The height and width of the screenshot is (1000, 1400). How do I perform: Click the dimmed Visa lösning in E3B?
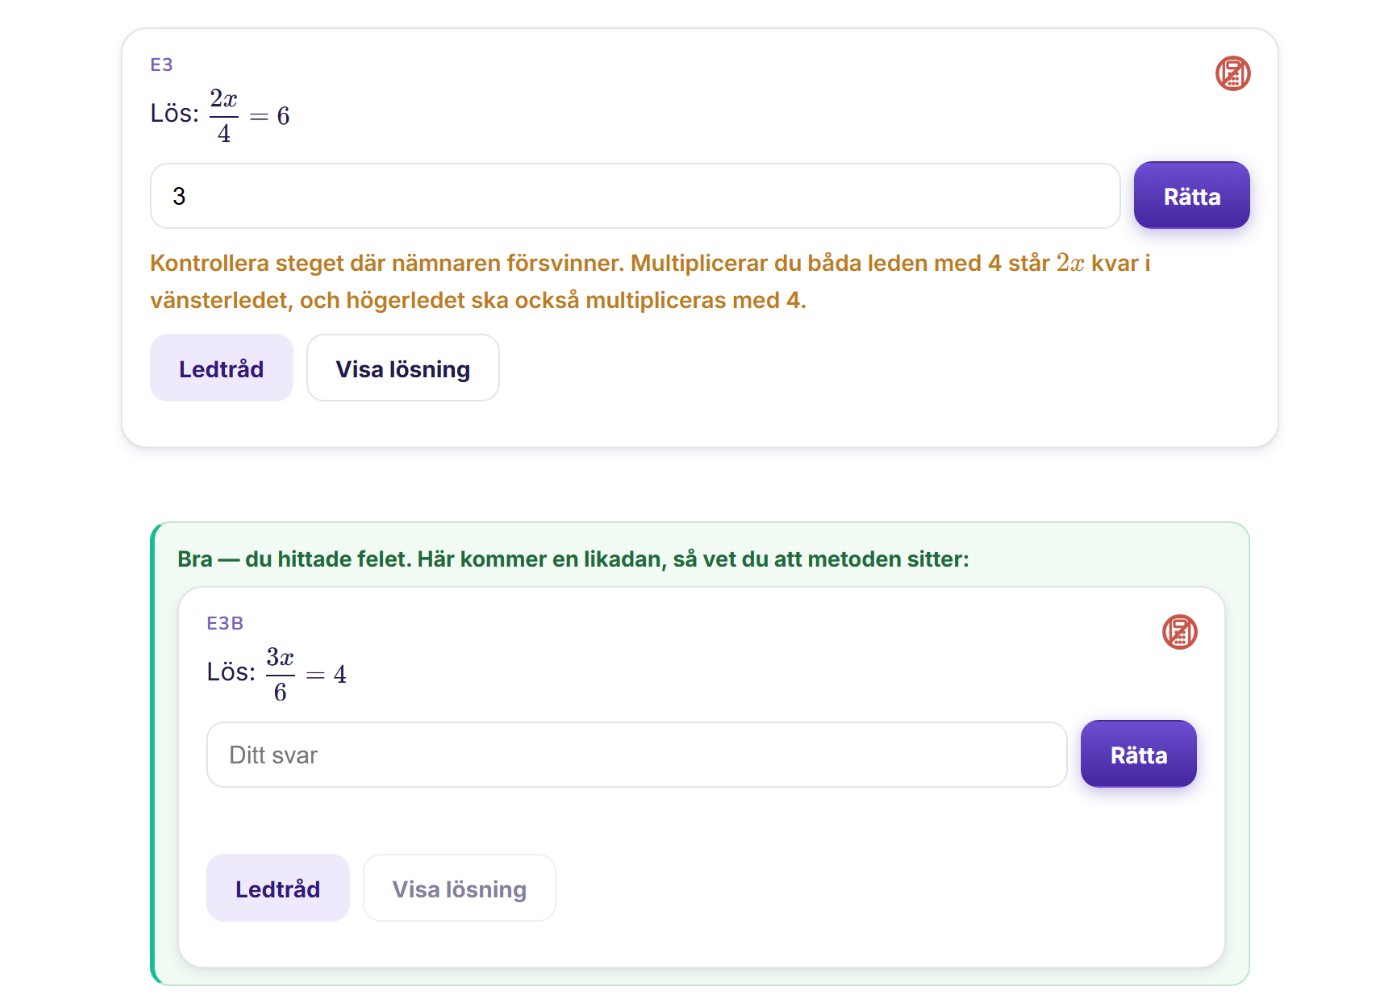click(x=459, y=889)
